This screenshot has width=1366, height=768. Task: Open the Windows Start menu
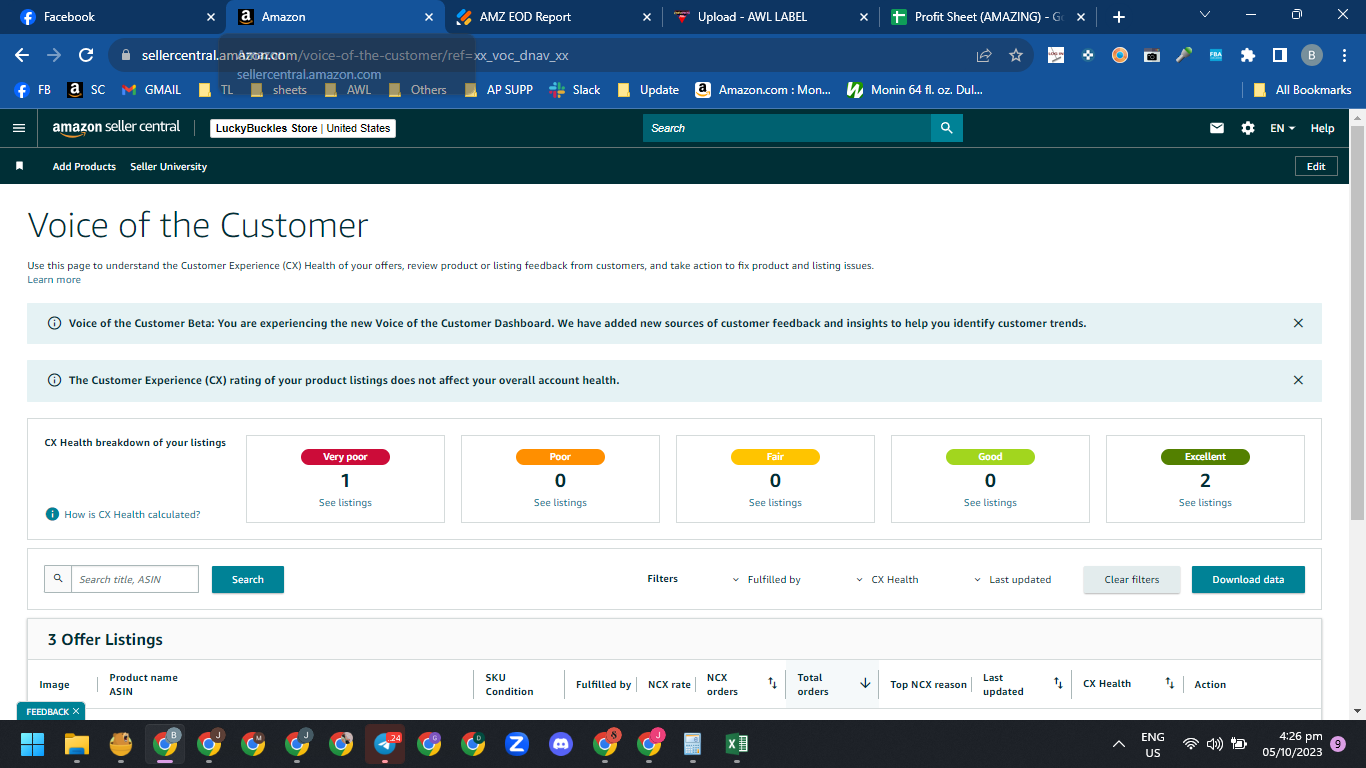(33, 744)
